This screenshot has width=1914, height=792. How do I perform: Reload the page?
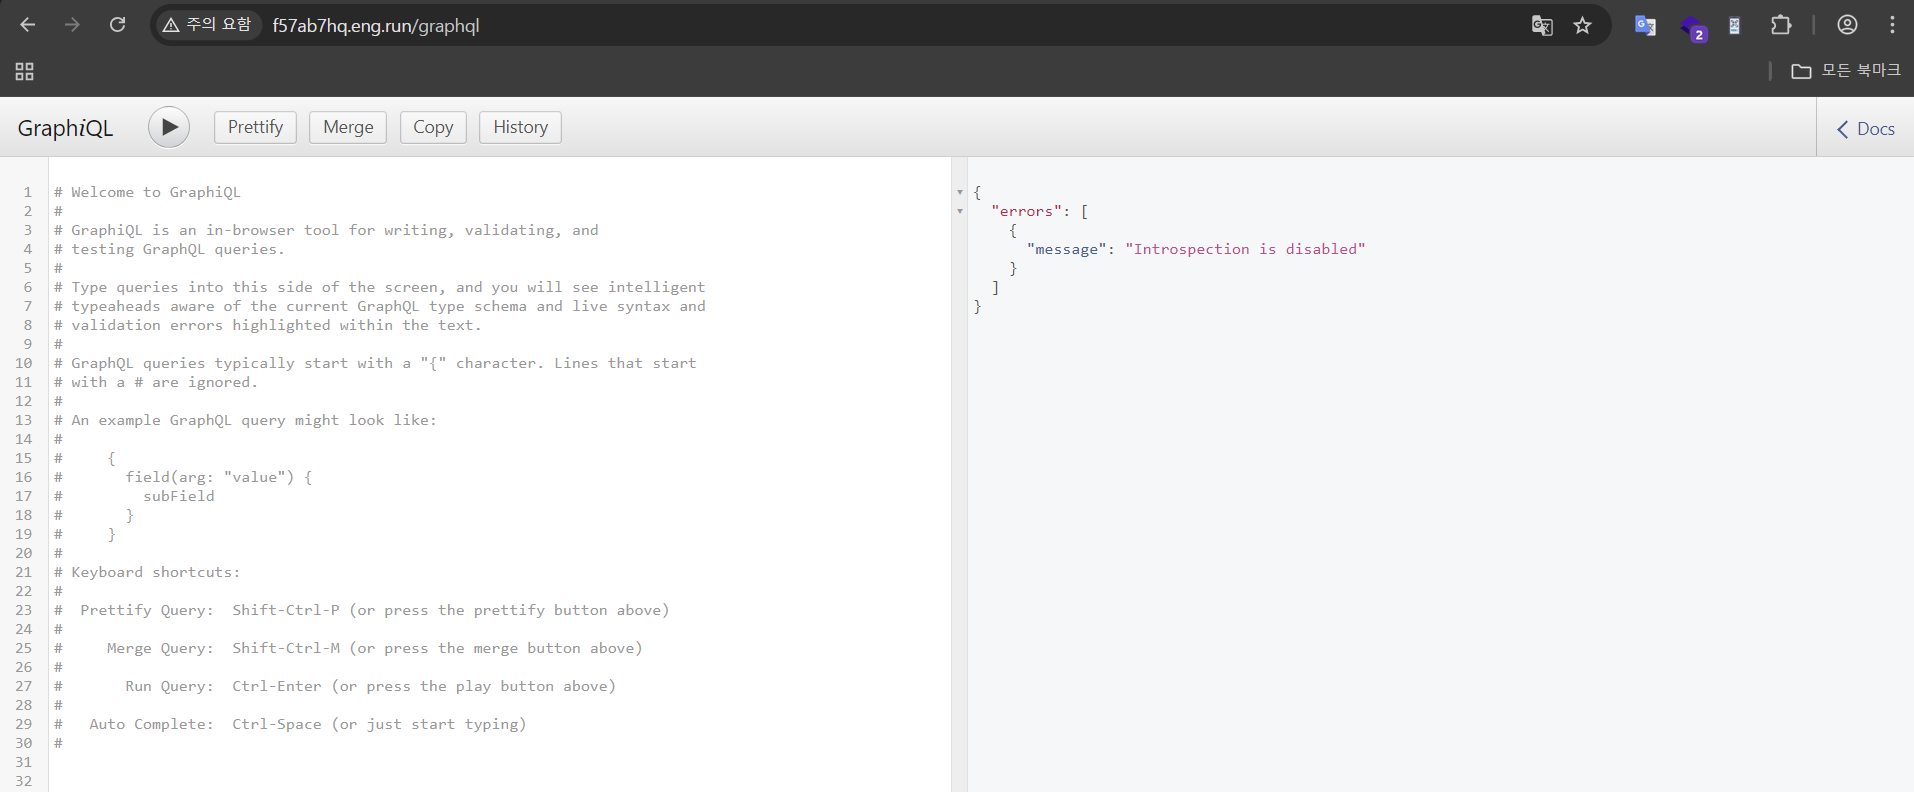pos(117,25)
